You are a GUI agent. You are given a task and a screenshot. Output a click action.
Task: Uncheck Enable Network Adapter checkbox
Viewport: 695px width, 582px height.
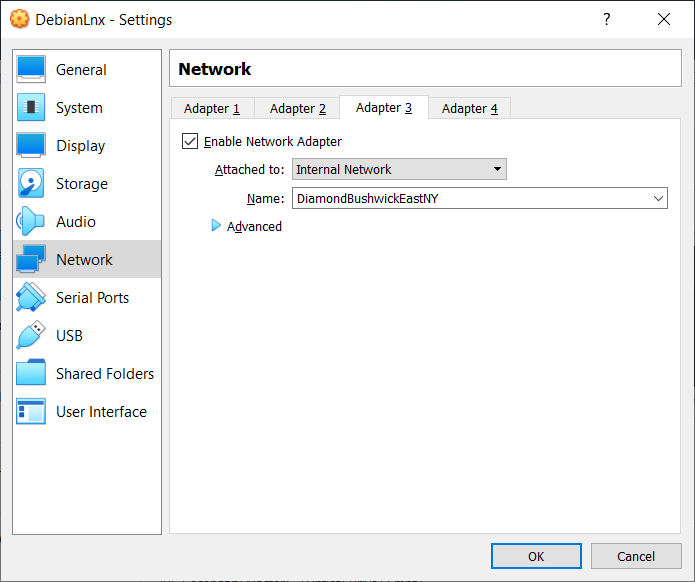[190, 141]
